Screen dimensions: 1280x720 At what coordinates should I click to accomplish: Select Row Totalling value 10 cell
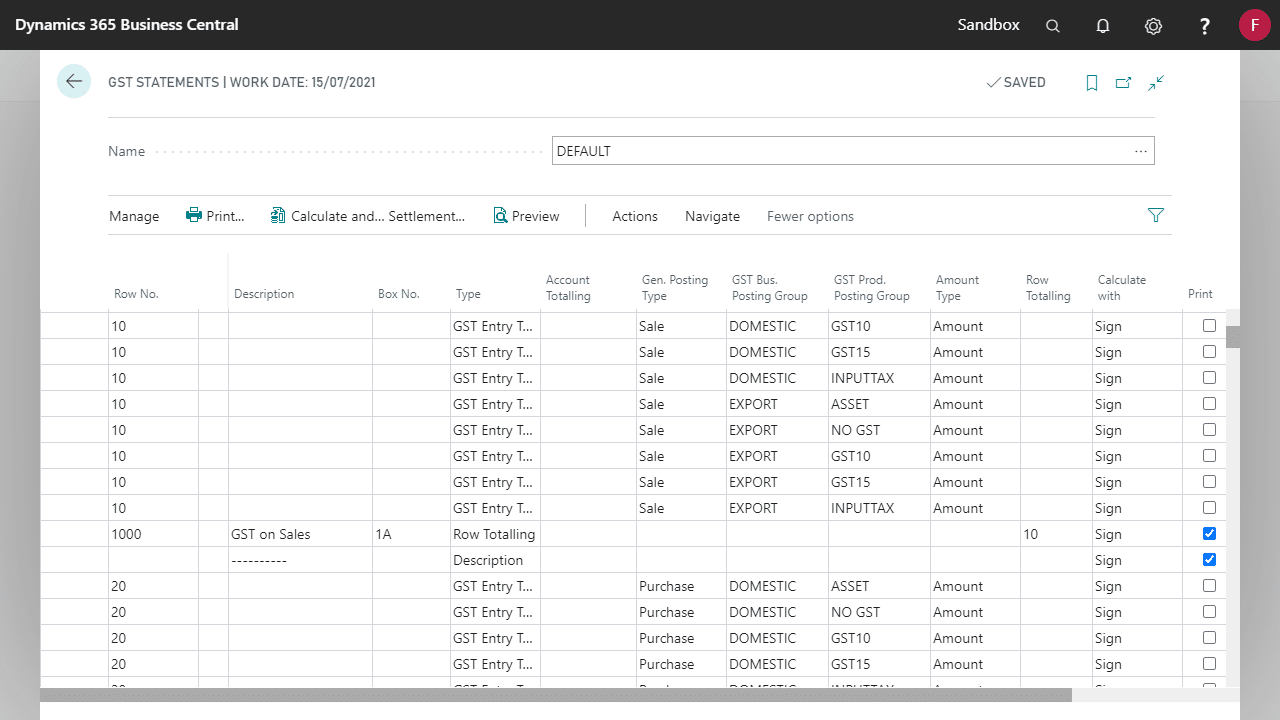1056,534
